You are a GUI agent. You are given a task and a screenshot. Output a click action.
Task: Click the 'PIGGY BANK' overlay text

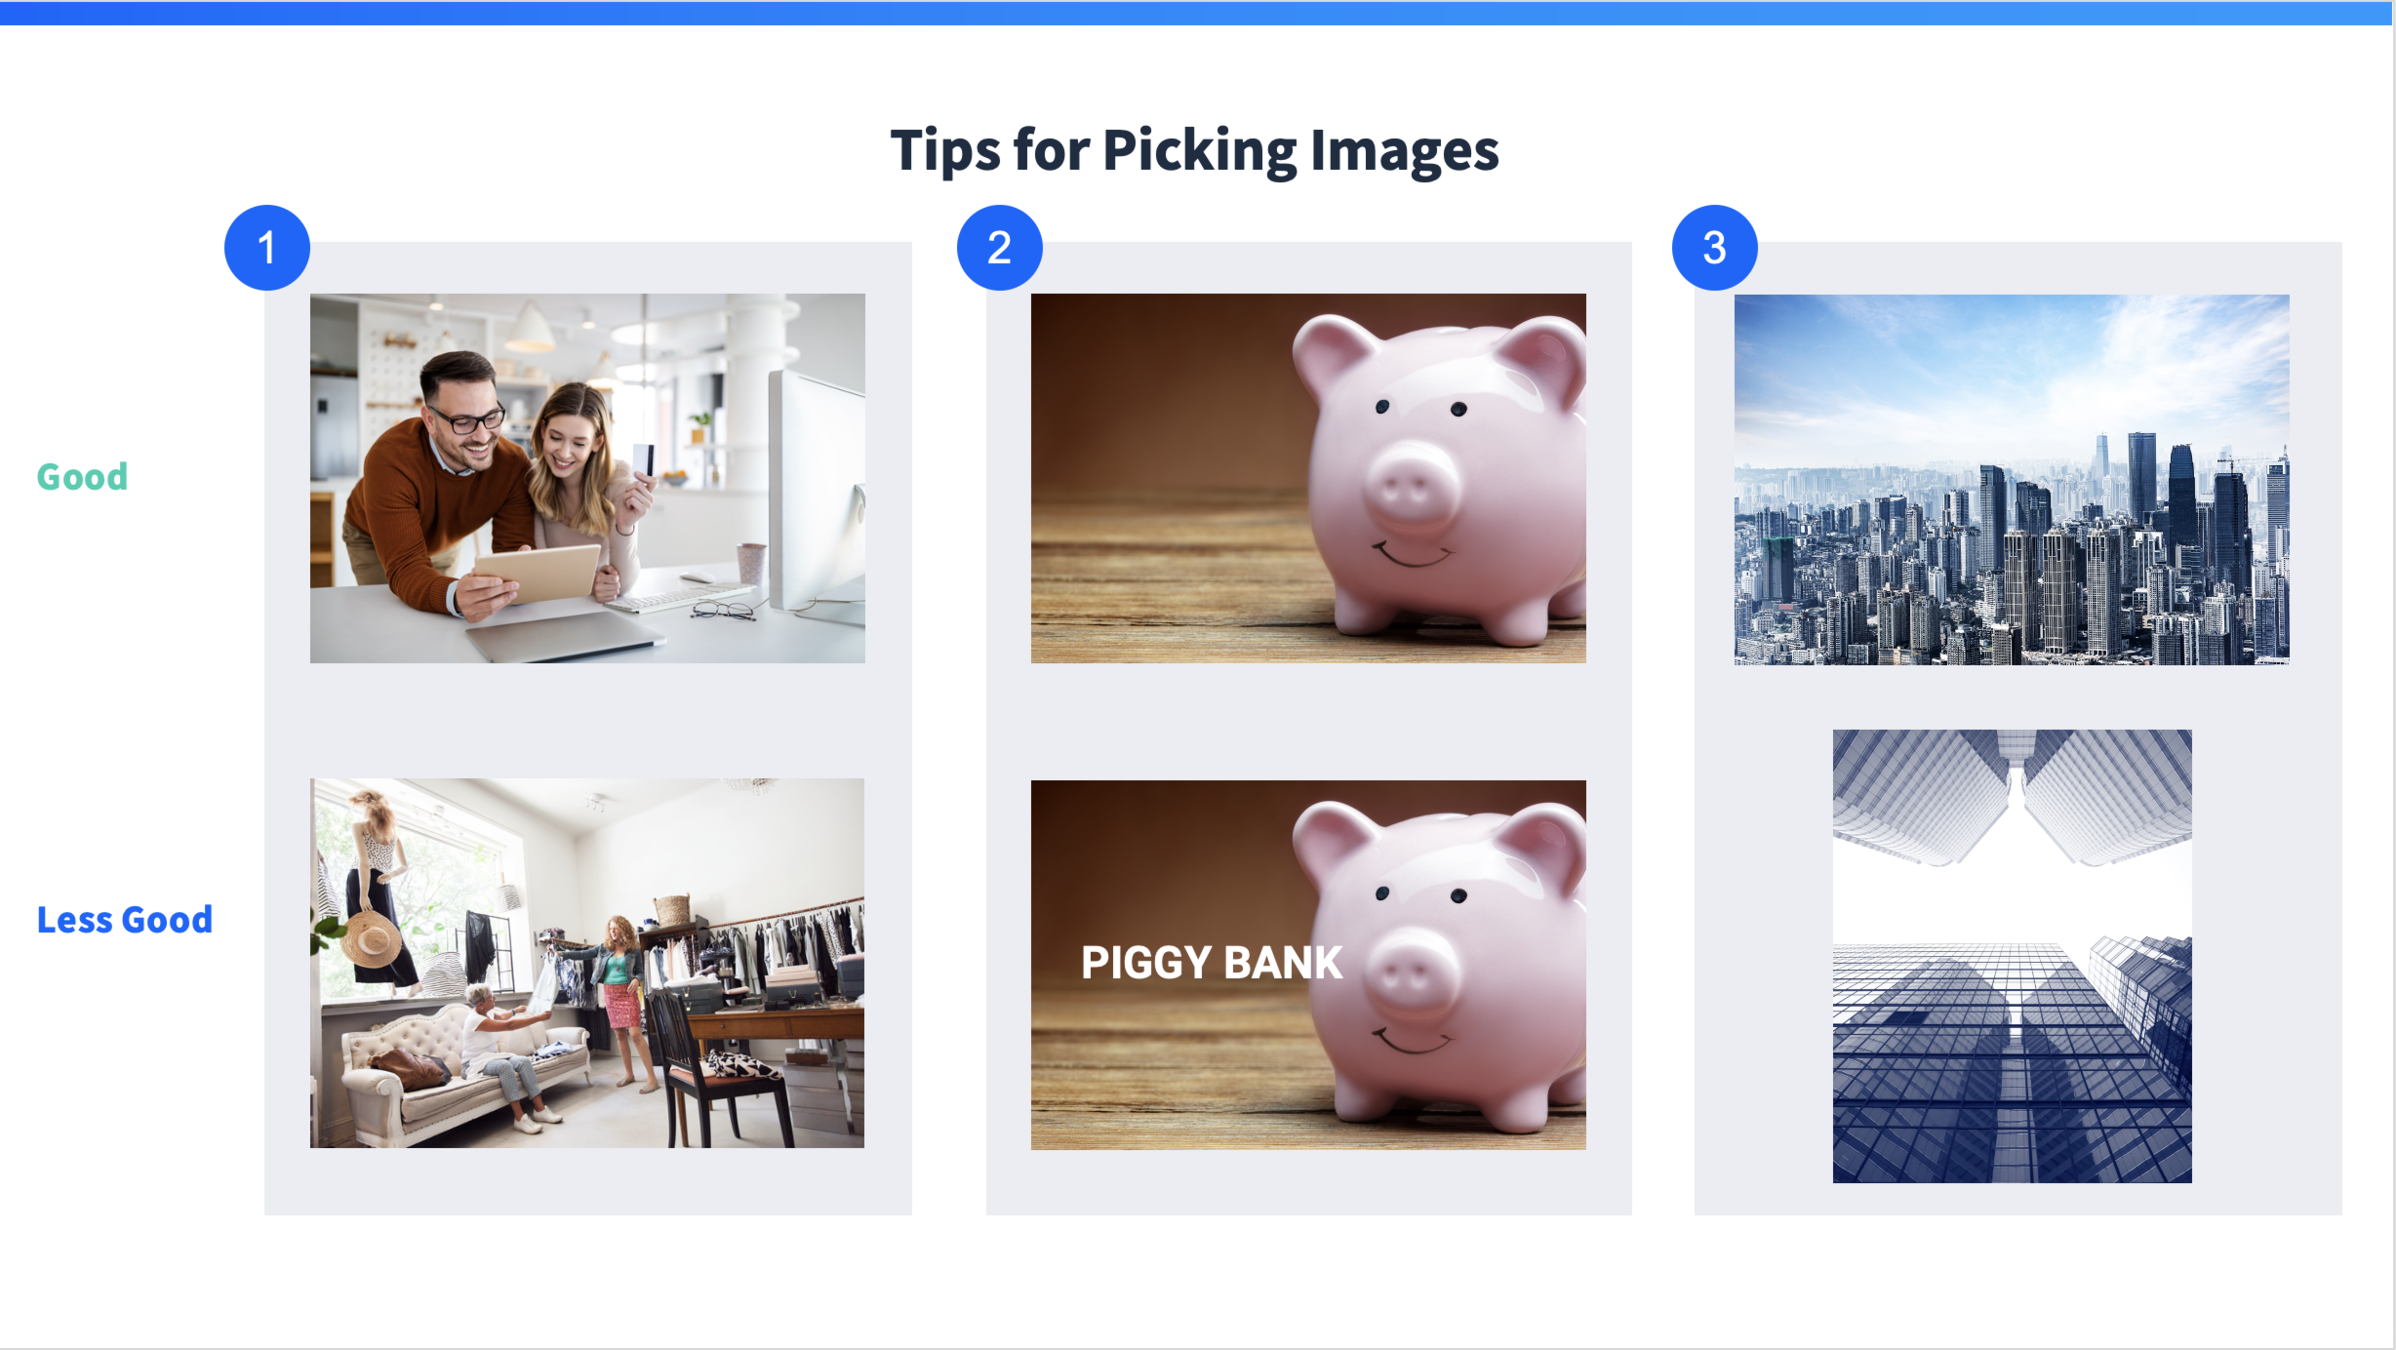coord(1211,963)
